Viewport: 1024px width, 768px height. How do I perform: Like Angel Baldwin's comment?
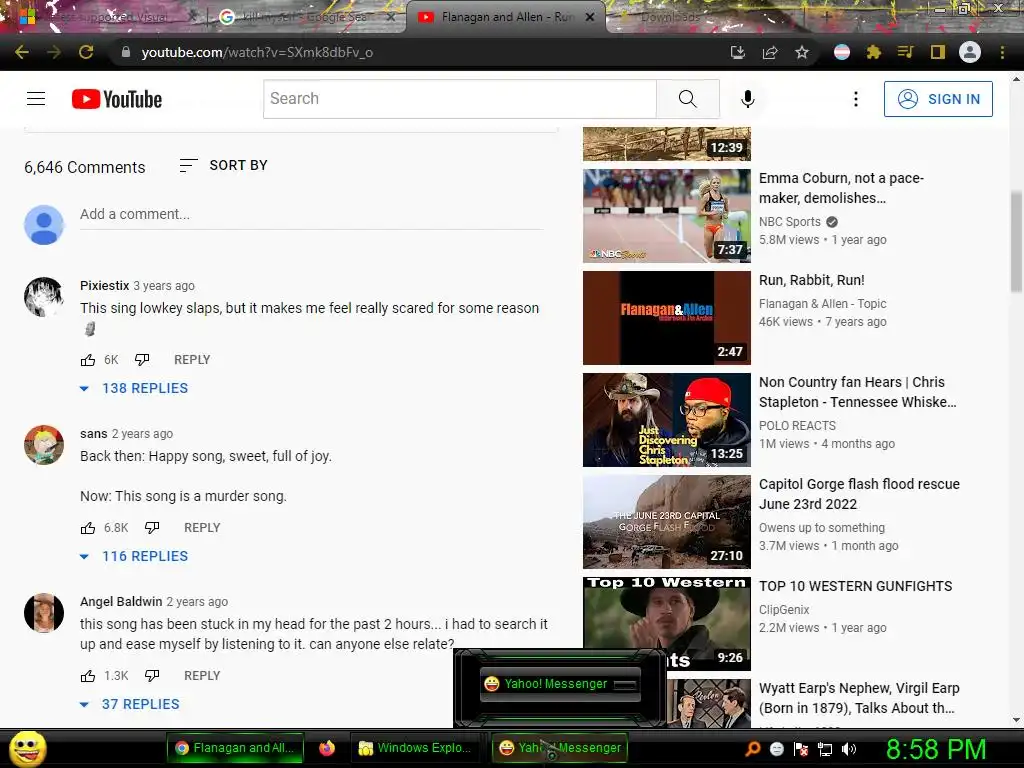[x=88, y=676]
